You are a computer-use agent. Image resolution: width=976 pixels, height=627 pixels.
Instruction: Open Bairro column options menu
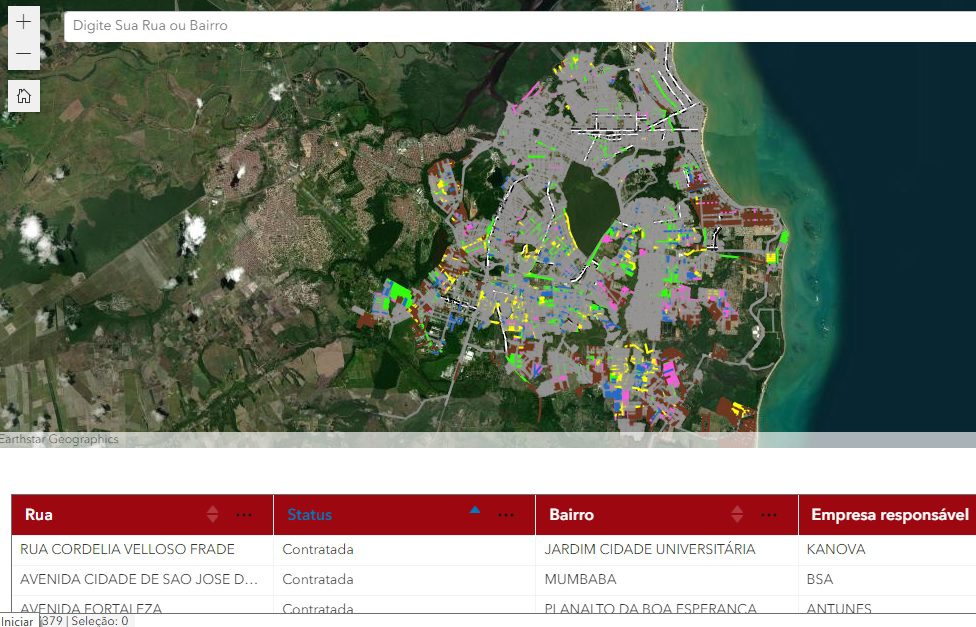[769, 515]
